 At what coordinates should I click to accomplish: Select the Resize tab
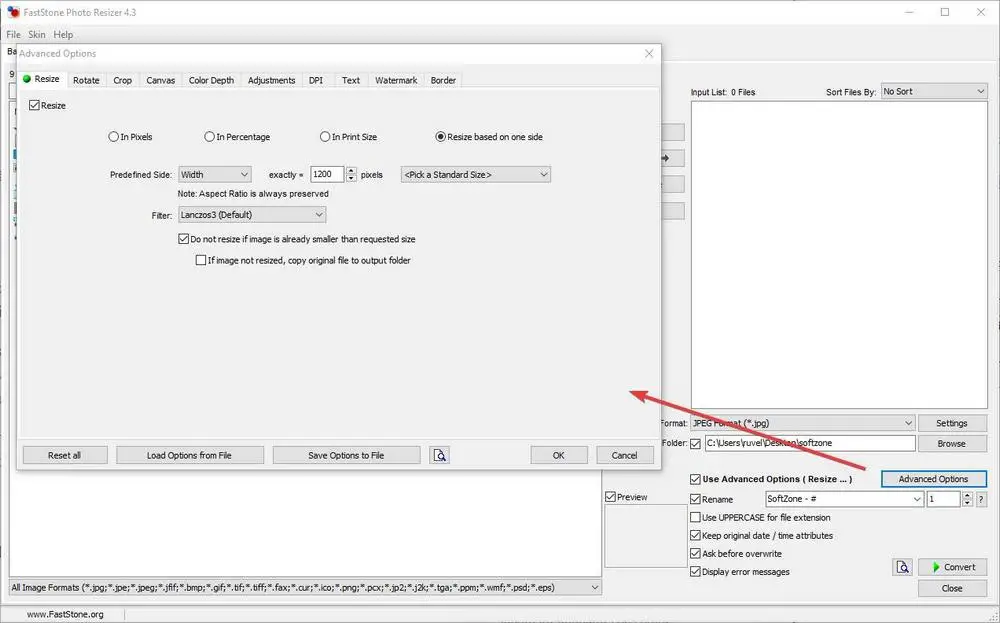coord(41,79)
